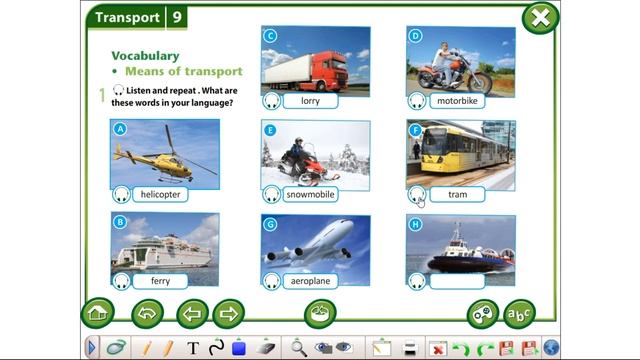Click the snowmobile photo E
The height and width of the screenshot is (360, 640).
(316, 155)
